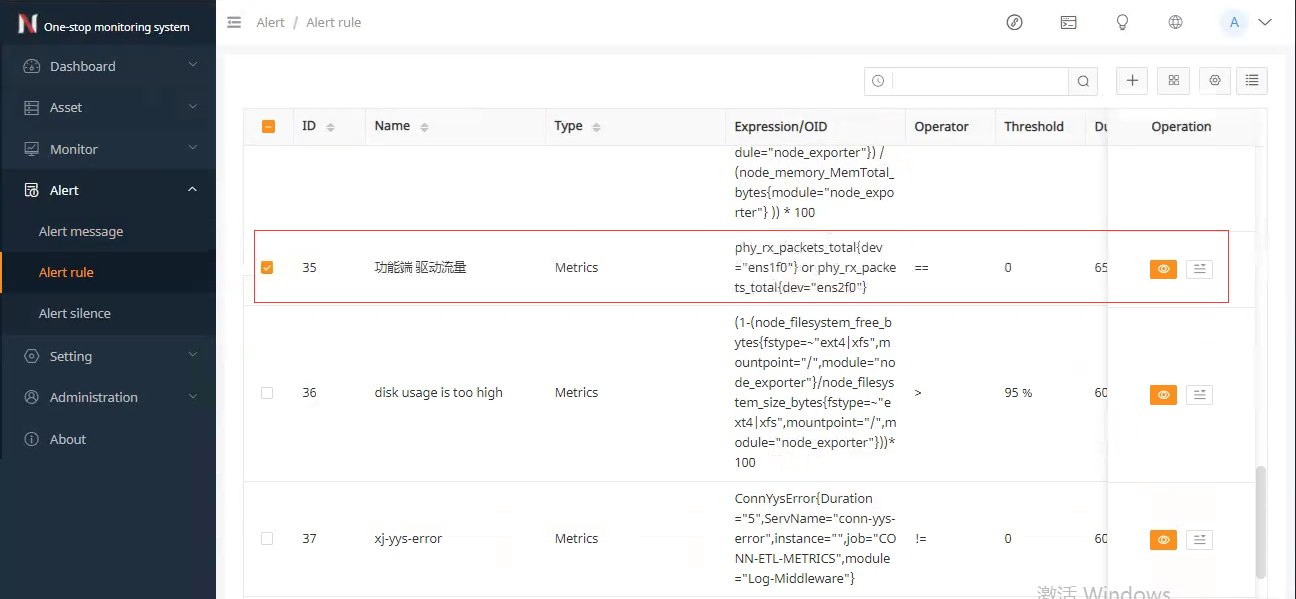Click the plus icon to add rule

1131,81
